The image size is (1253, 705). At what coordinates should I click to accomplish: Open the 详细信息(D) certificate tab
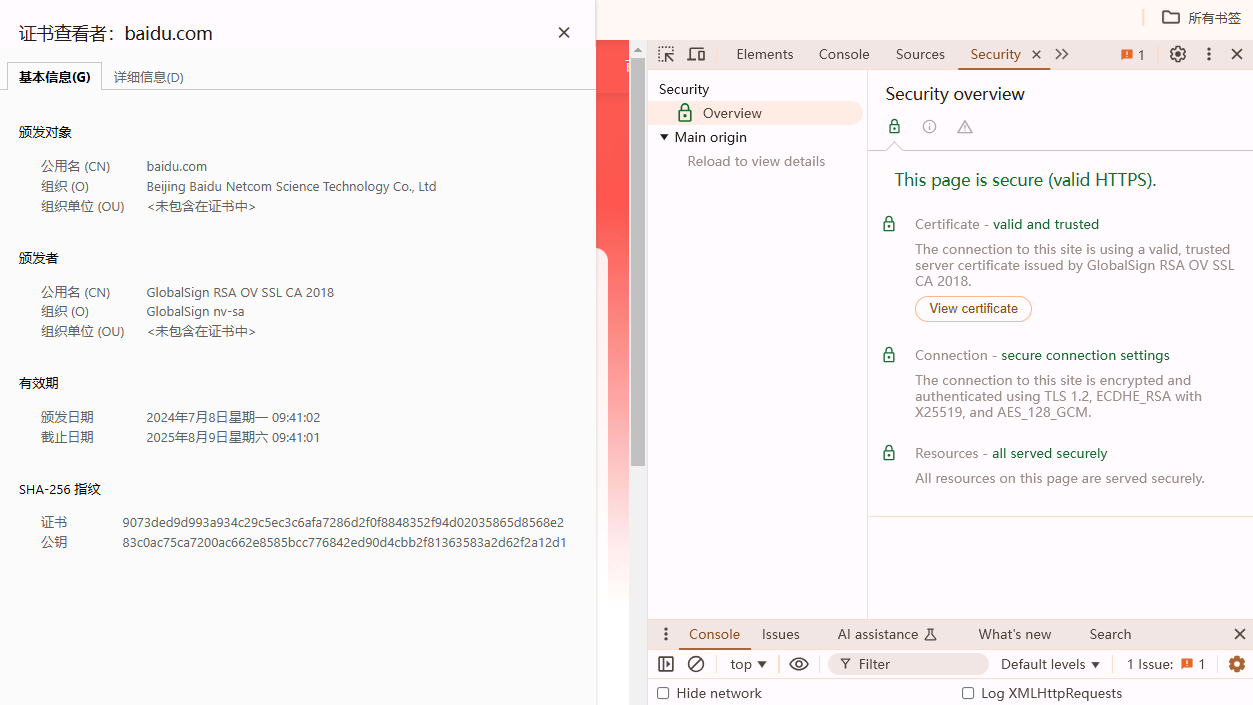pos(149,77)
